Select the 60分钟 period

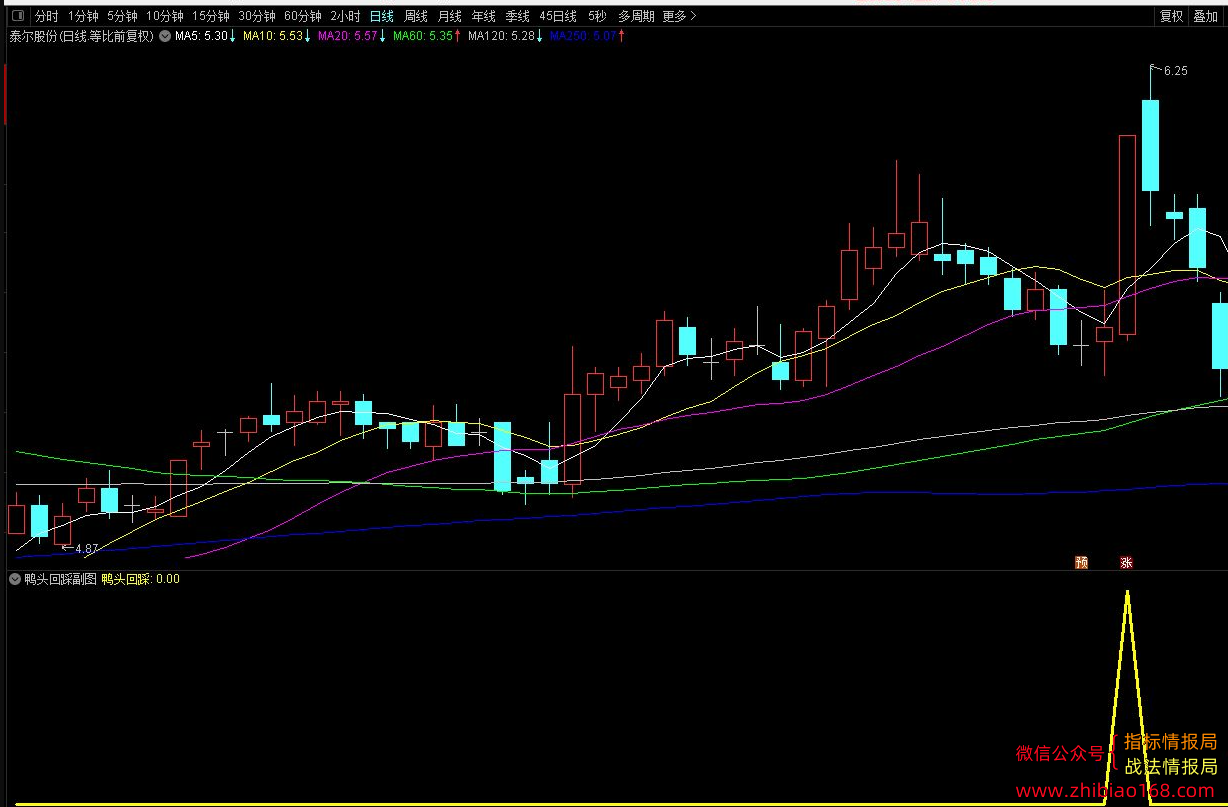[303, 16]
